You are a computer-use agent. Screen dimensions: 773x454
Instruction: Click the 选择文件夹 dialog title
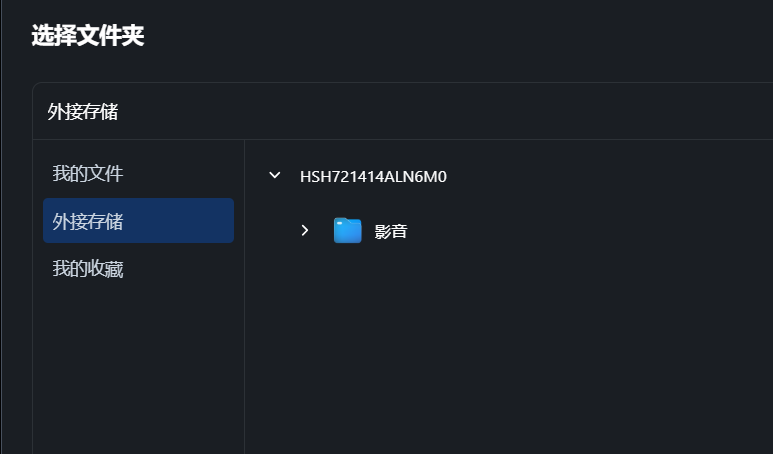88,36
